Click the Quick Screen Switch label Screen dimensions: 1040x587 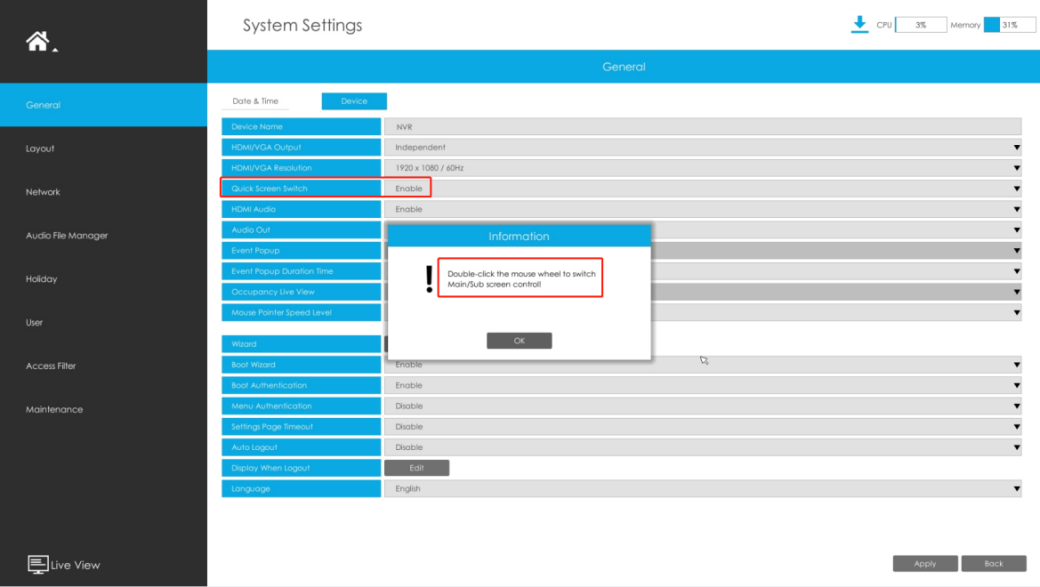click(301, 188)
